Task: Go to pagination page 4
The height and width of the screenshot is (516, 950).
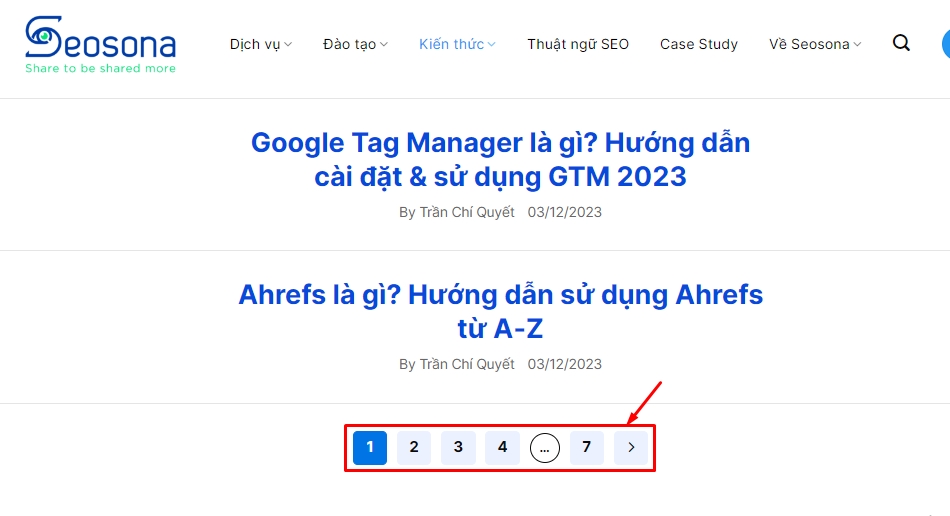Action: pyautogui.click(x=502, y=448)
